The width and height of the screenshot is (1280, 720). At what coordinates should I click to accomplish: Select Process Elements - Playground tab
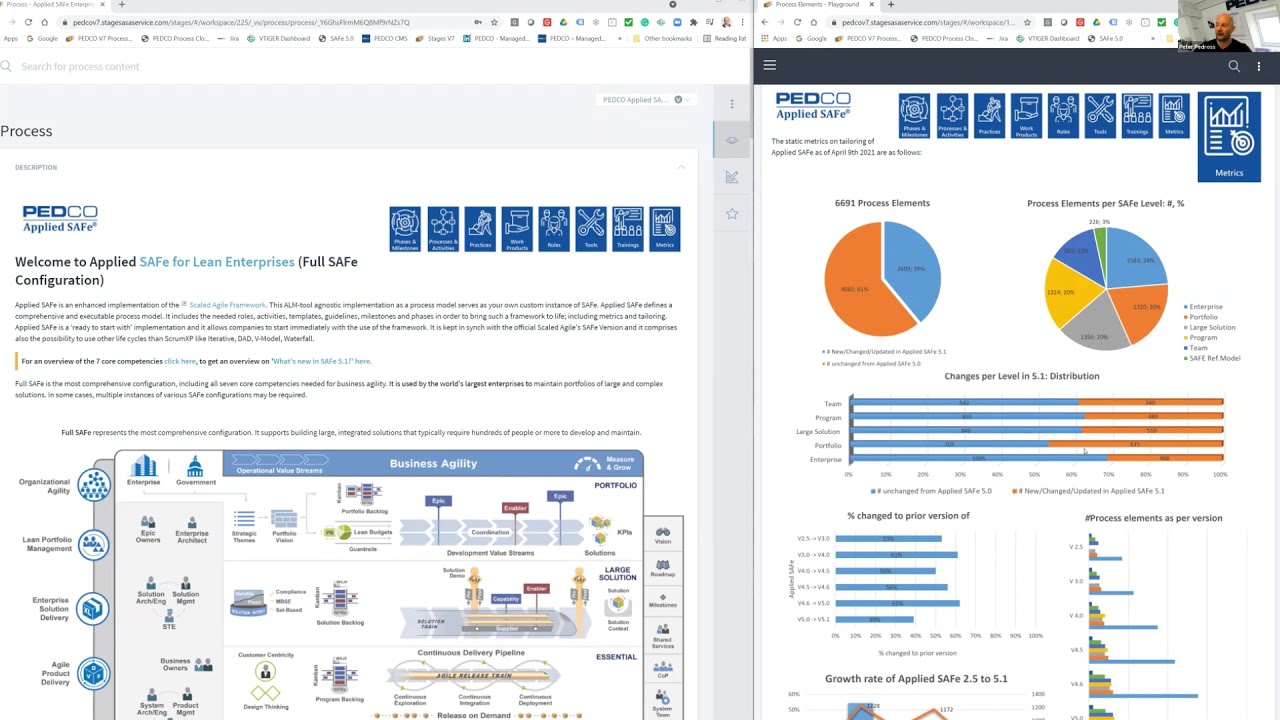(818, 5)
